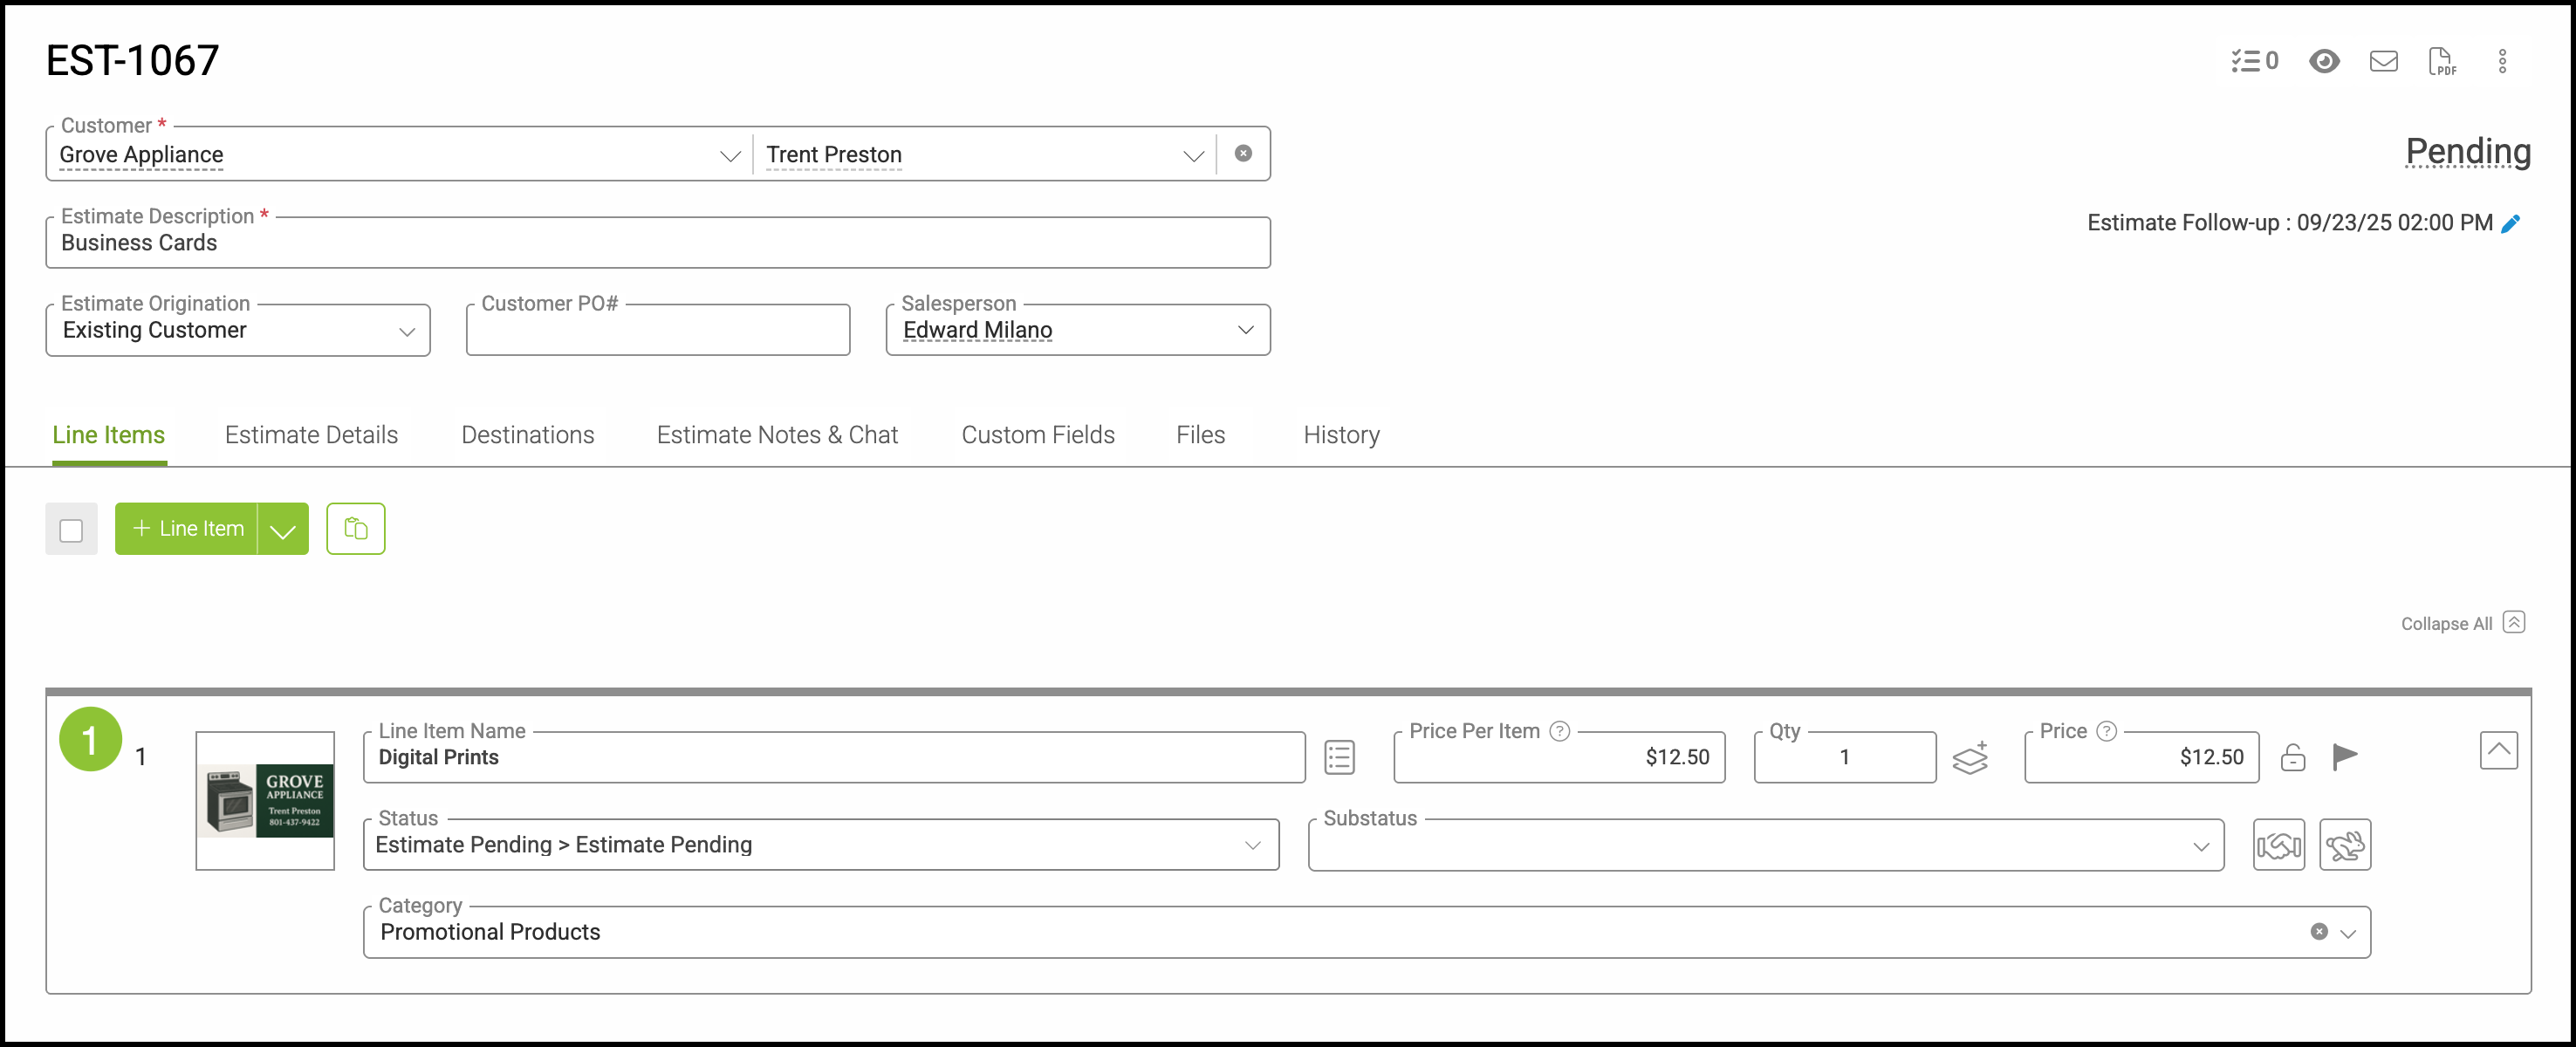Open the checklist tasks icon
This screenshot has width=2576, height=1047.
pos(2253,62)
